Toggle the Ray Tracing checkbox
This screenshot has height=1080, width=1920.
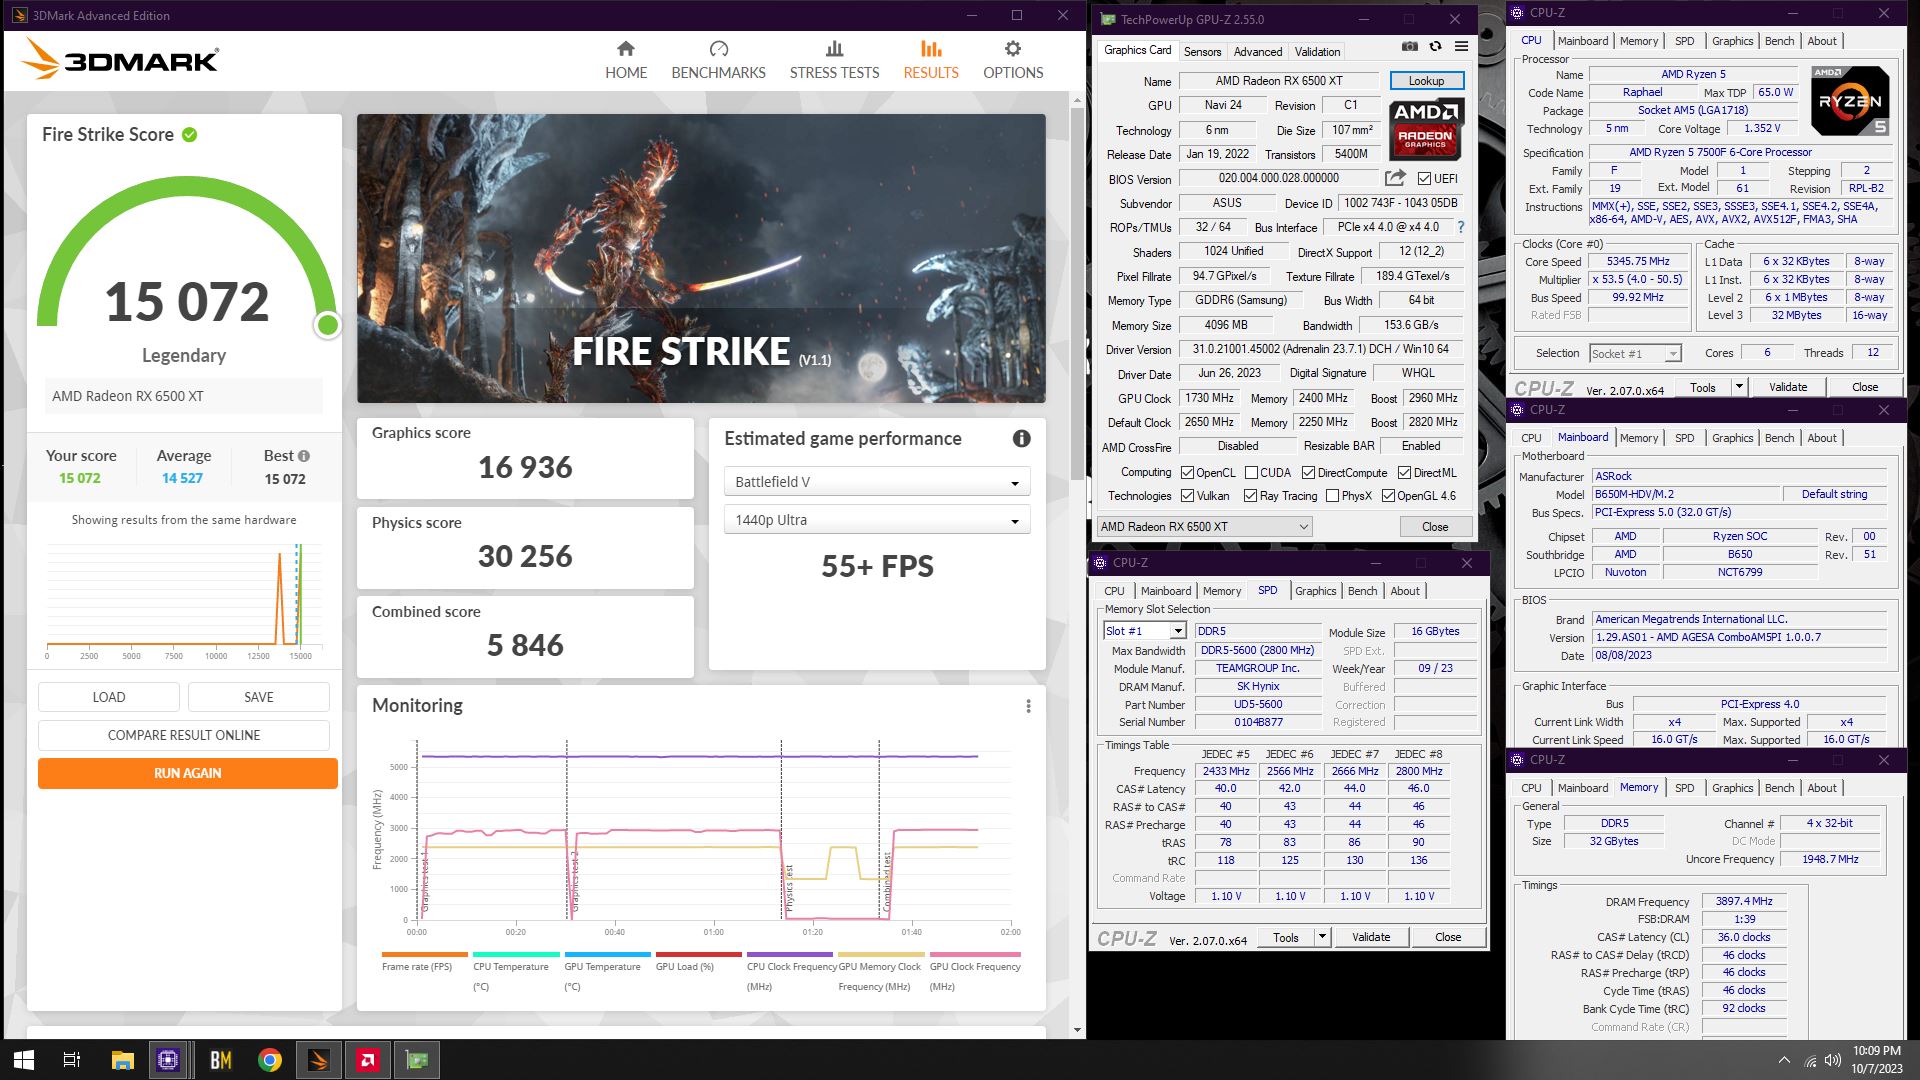tap(1250, 496)
